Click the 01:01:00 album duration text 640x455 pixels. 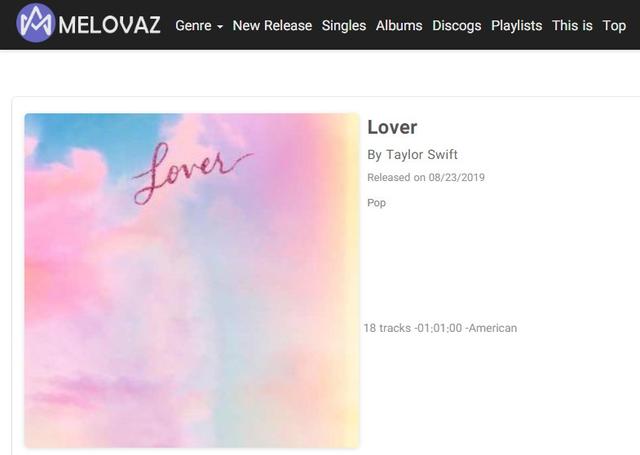pos(440,328)
